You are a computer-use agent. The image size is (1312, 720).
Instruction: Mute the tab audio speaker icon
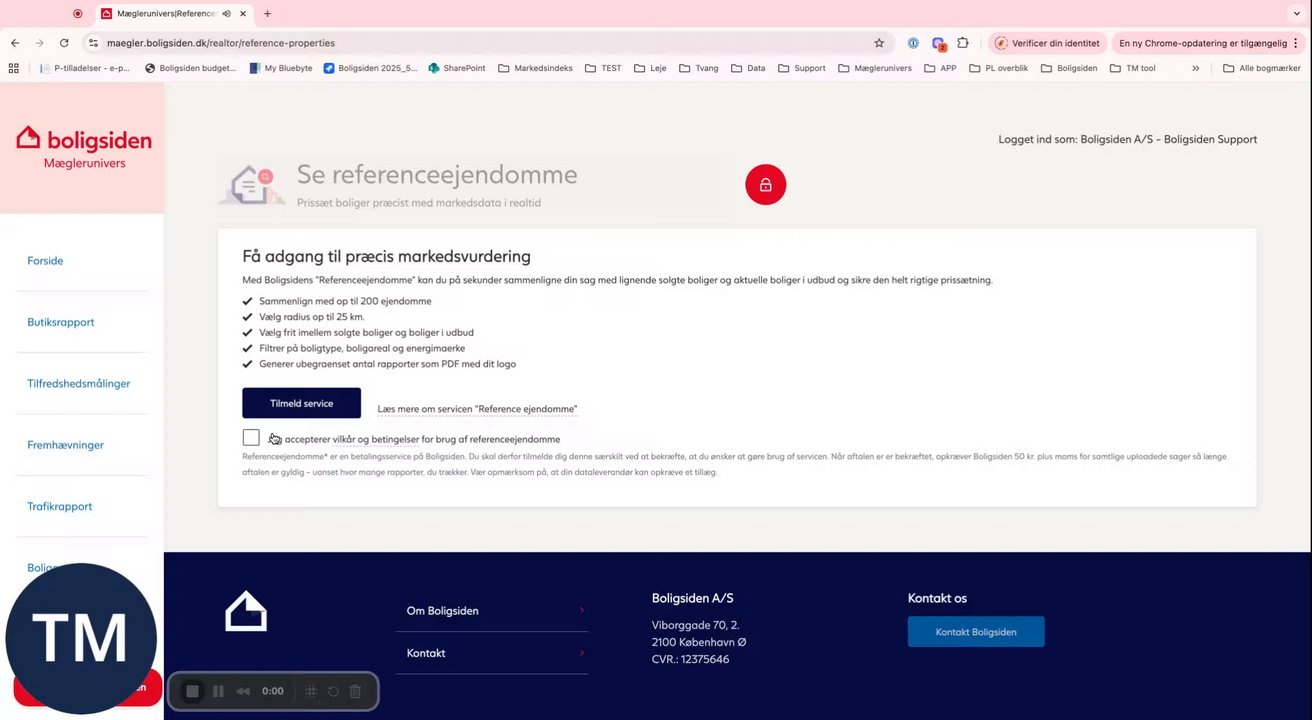[227, 14]
